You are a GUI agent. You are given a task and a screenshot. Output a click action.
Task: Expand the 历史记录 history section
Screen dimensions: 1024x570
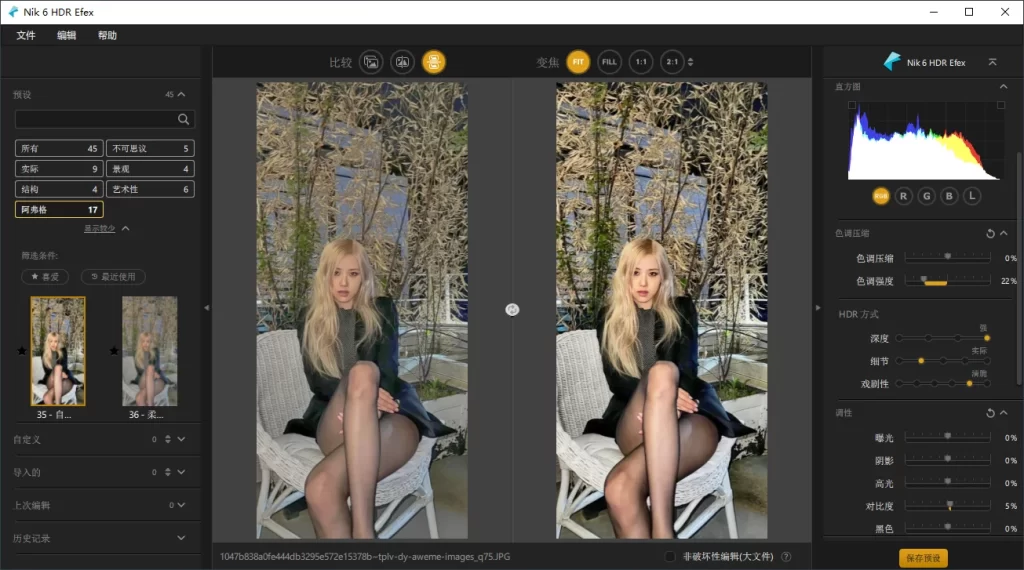[x=181, y=538]
